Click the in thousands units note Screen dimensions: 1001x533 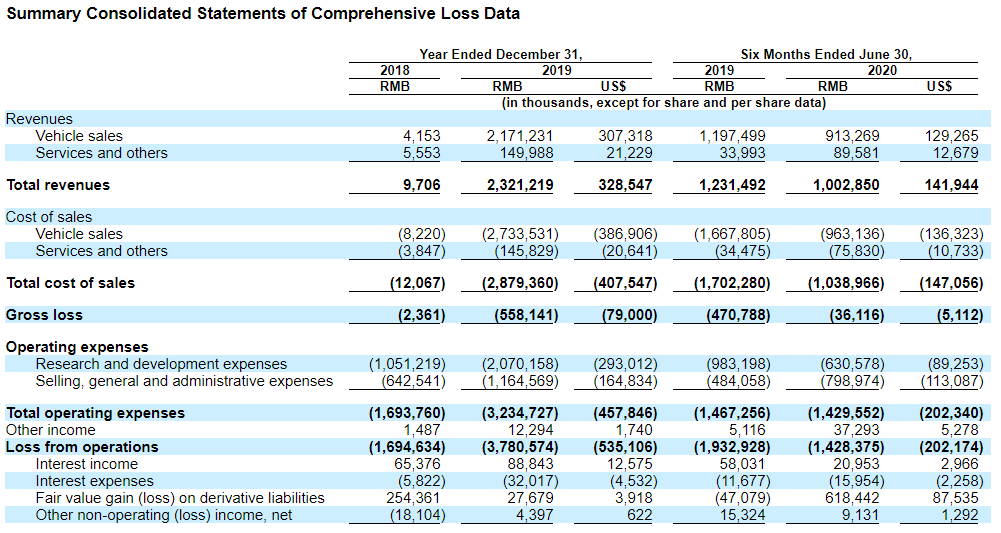click(x=663, y=103)
